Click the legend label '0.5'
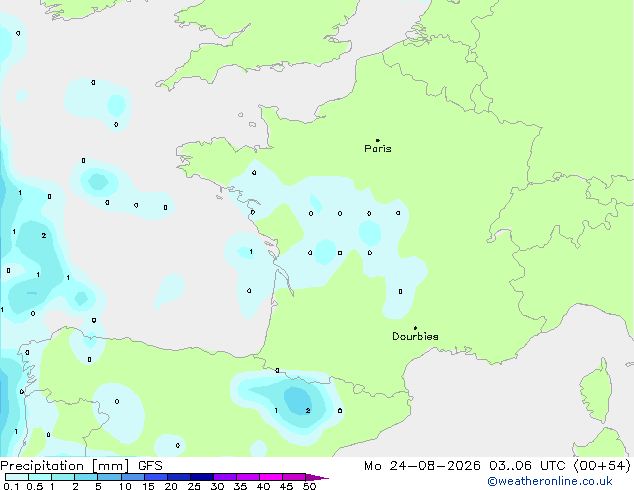The image size is (634, 490). click(x=35, y=486)
